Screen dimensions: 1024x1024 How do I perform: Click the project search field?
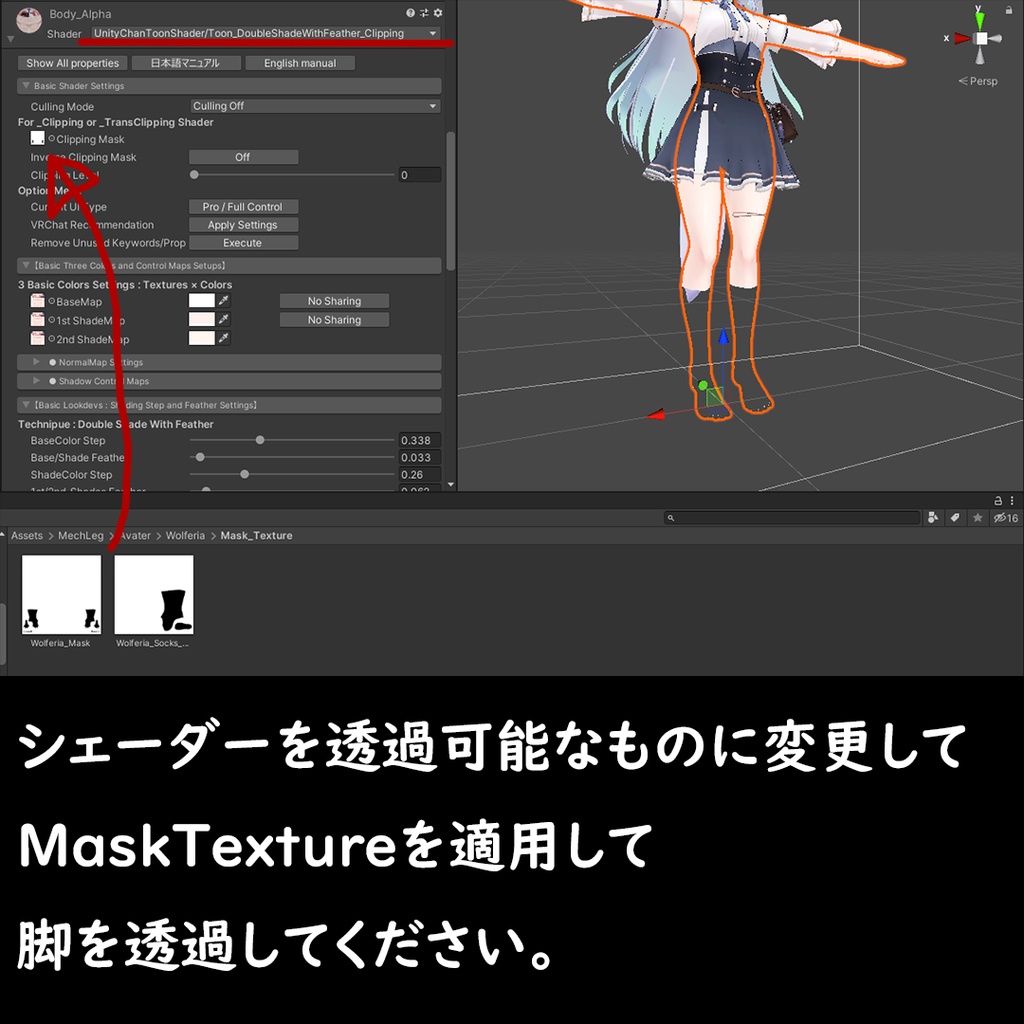pyautogui.click(x=792, y=518)
